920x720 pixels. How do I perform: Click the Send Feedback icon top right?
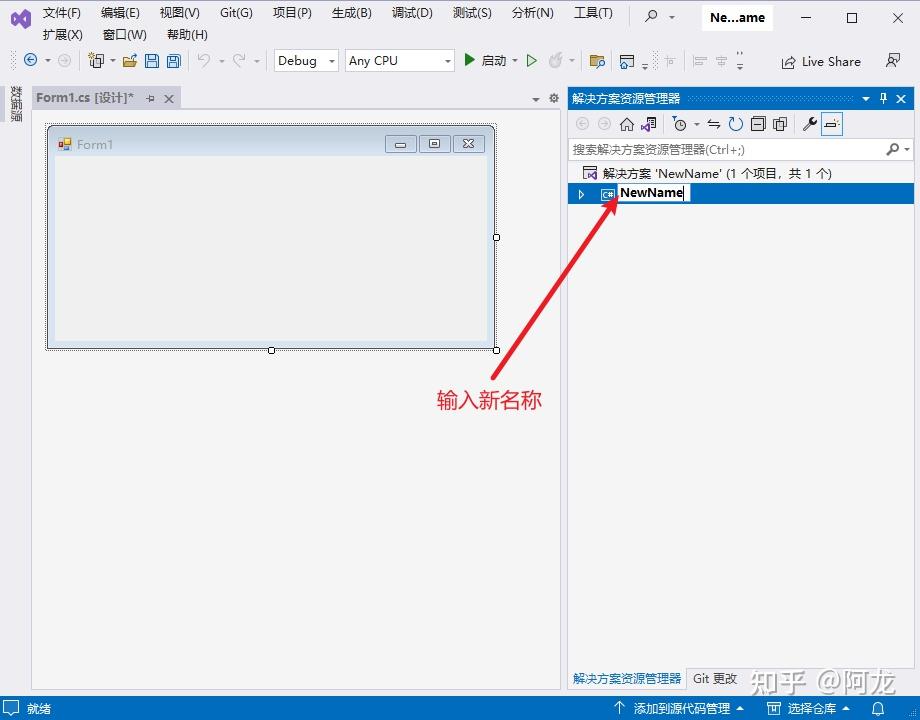pos(892,61)
